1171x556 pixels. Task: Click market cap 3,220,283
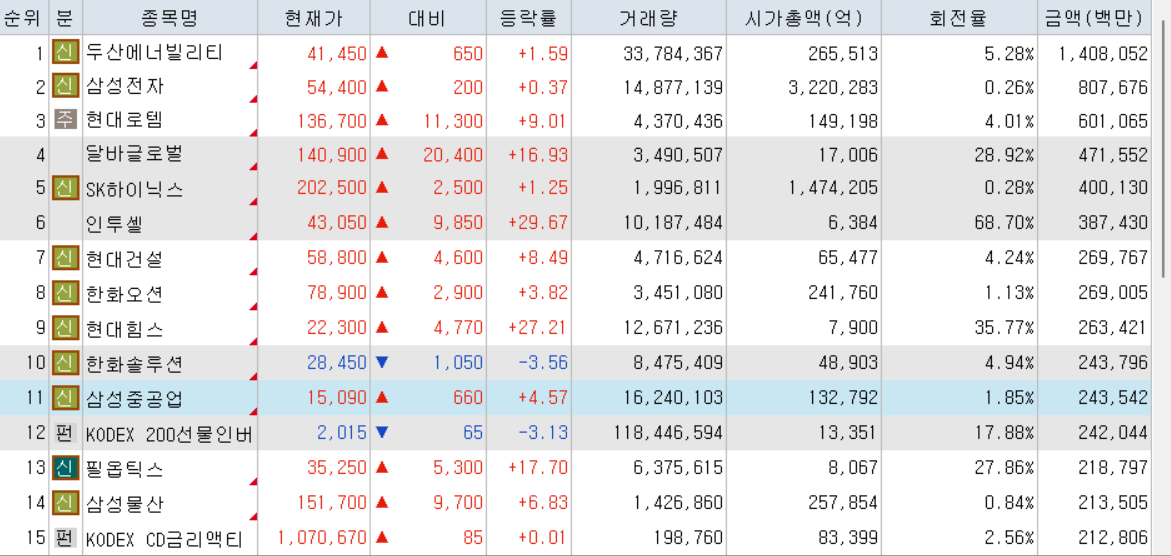coord(833,87)
